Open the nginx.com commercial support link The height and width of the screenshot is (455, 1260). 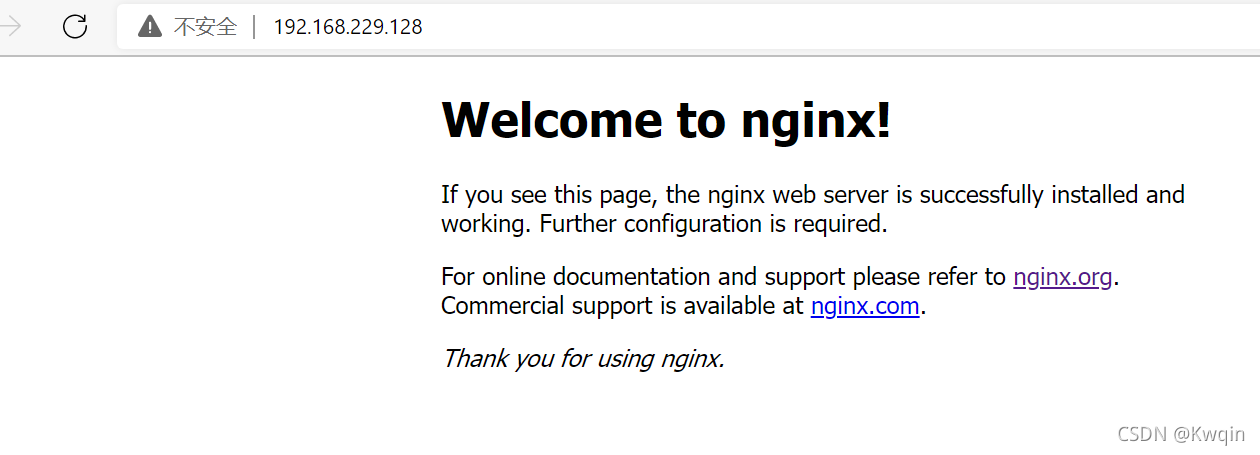(865, 306)
